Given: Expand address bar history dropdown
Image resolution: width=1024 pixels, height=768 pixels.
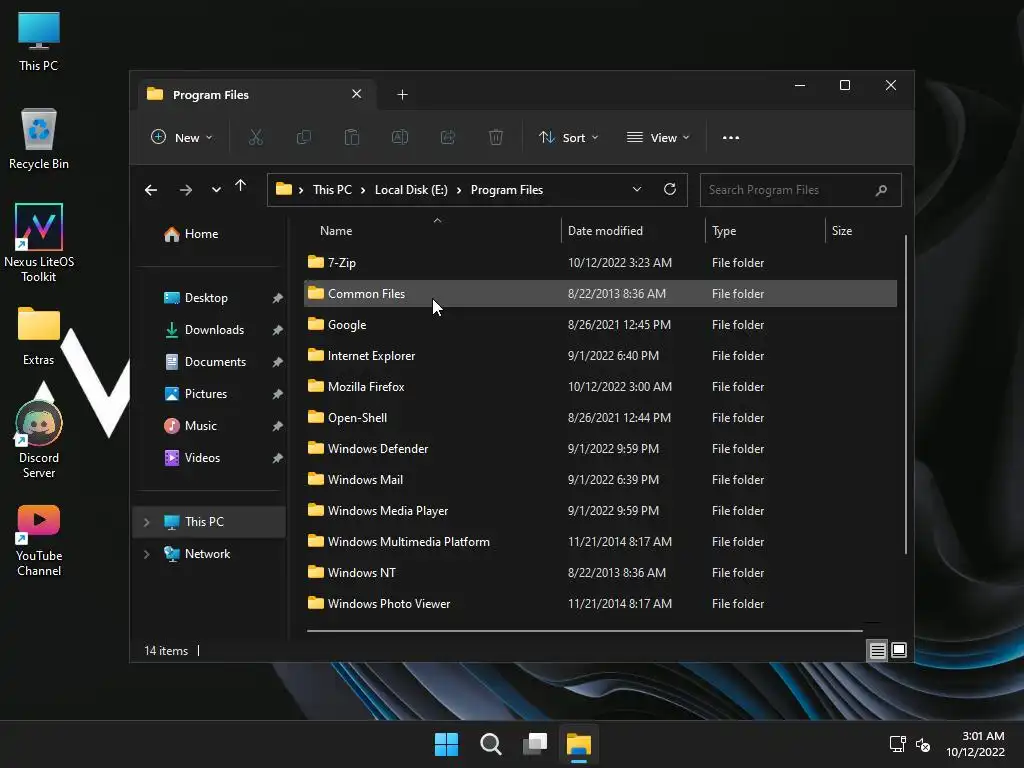Looking at the screenshot, I should tap(637, 189).
